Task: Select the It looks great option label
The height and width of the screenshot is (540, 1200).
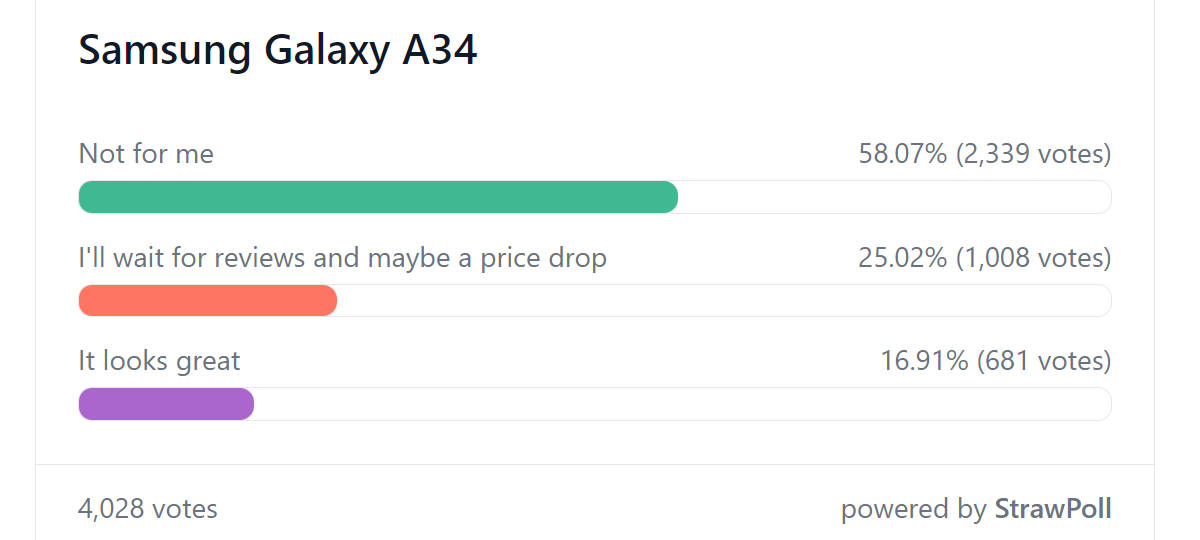Action: pyautogui.click(x=160, y=361)
